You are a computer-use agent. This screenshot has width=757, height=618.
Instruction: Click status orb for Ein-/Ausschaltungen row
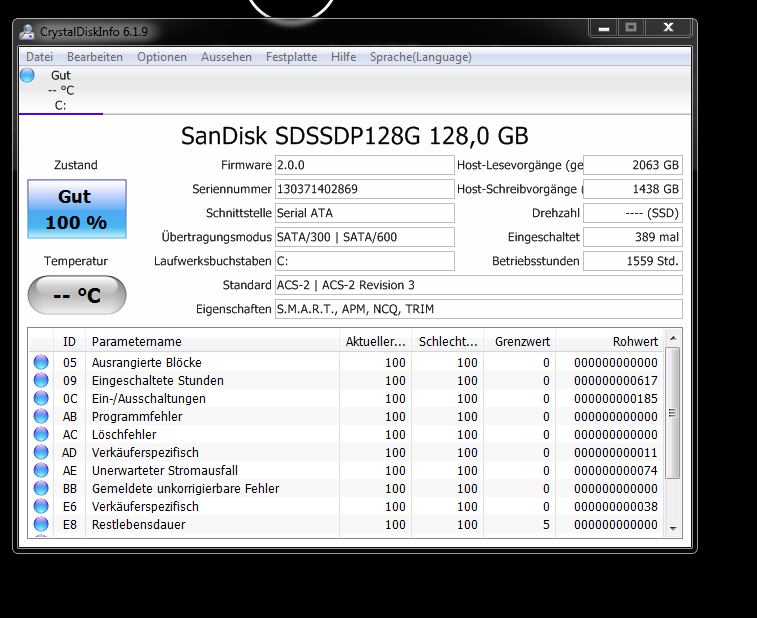click(x=41, y=398)
